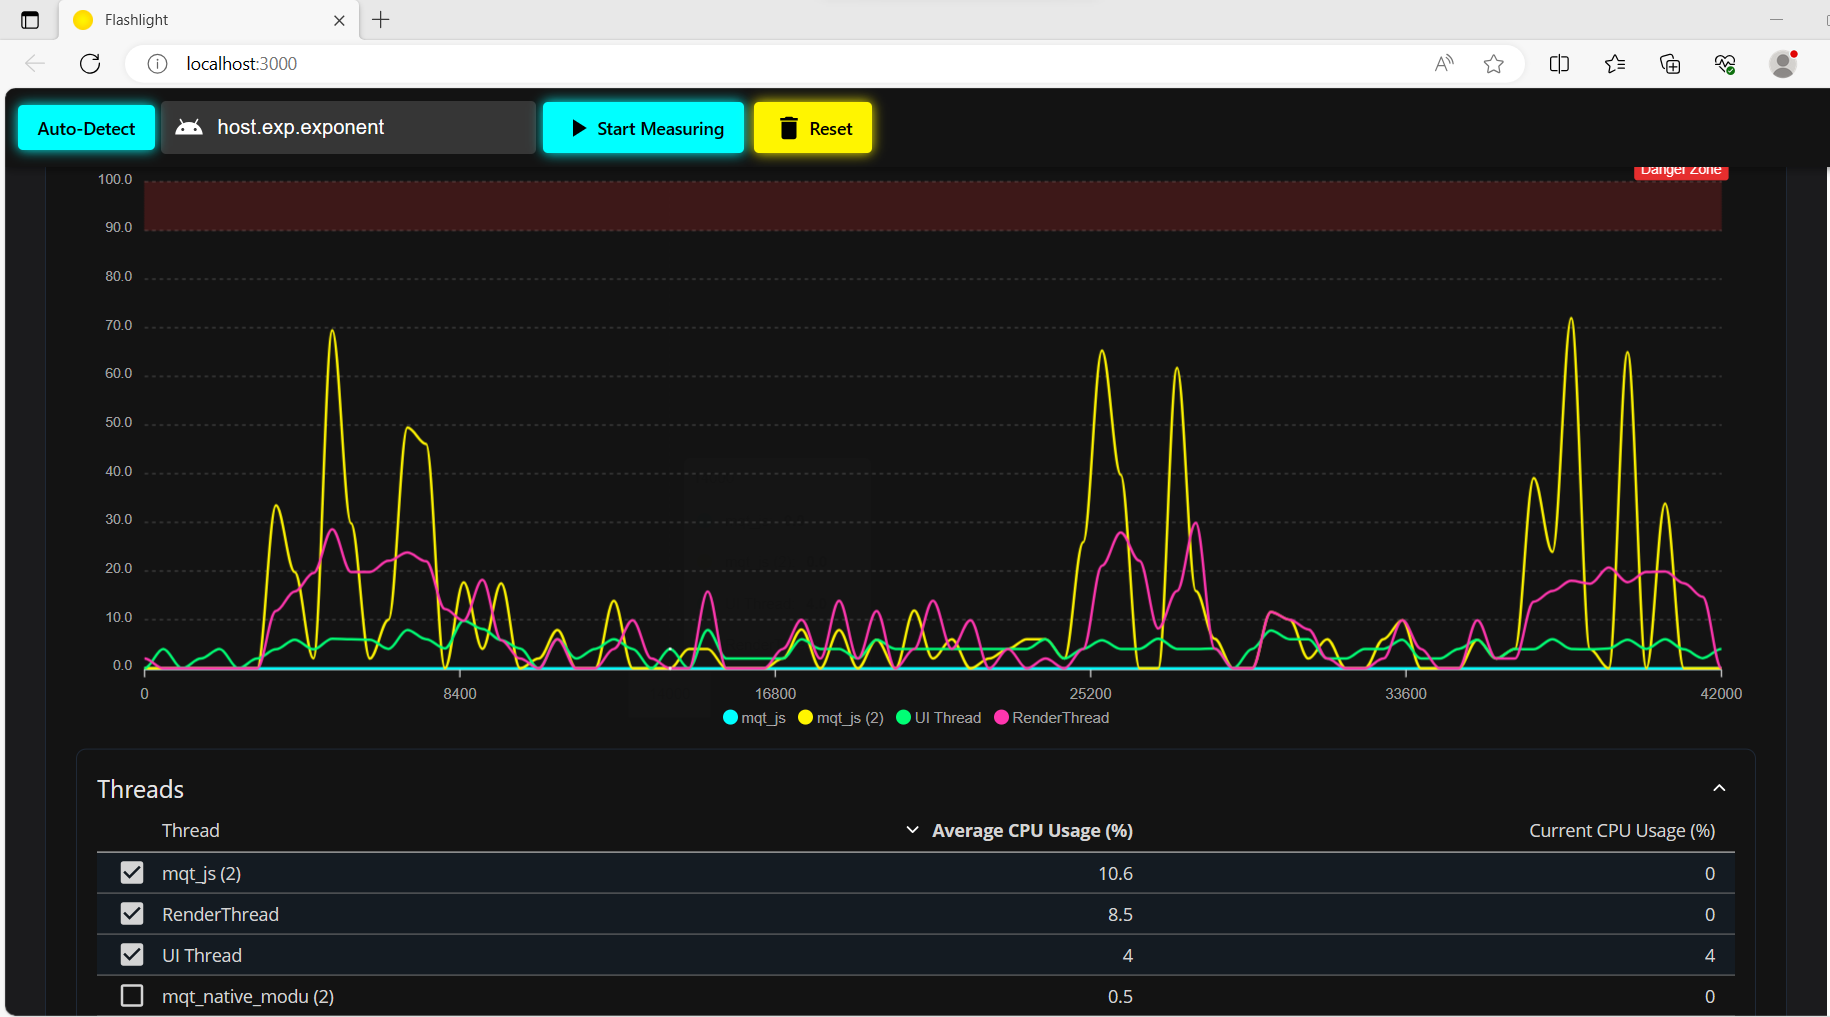Viewport: 1830px width, 1017px height.
Task: Open the read aloud icon in address bar
Action: (1443, 64)
